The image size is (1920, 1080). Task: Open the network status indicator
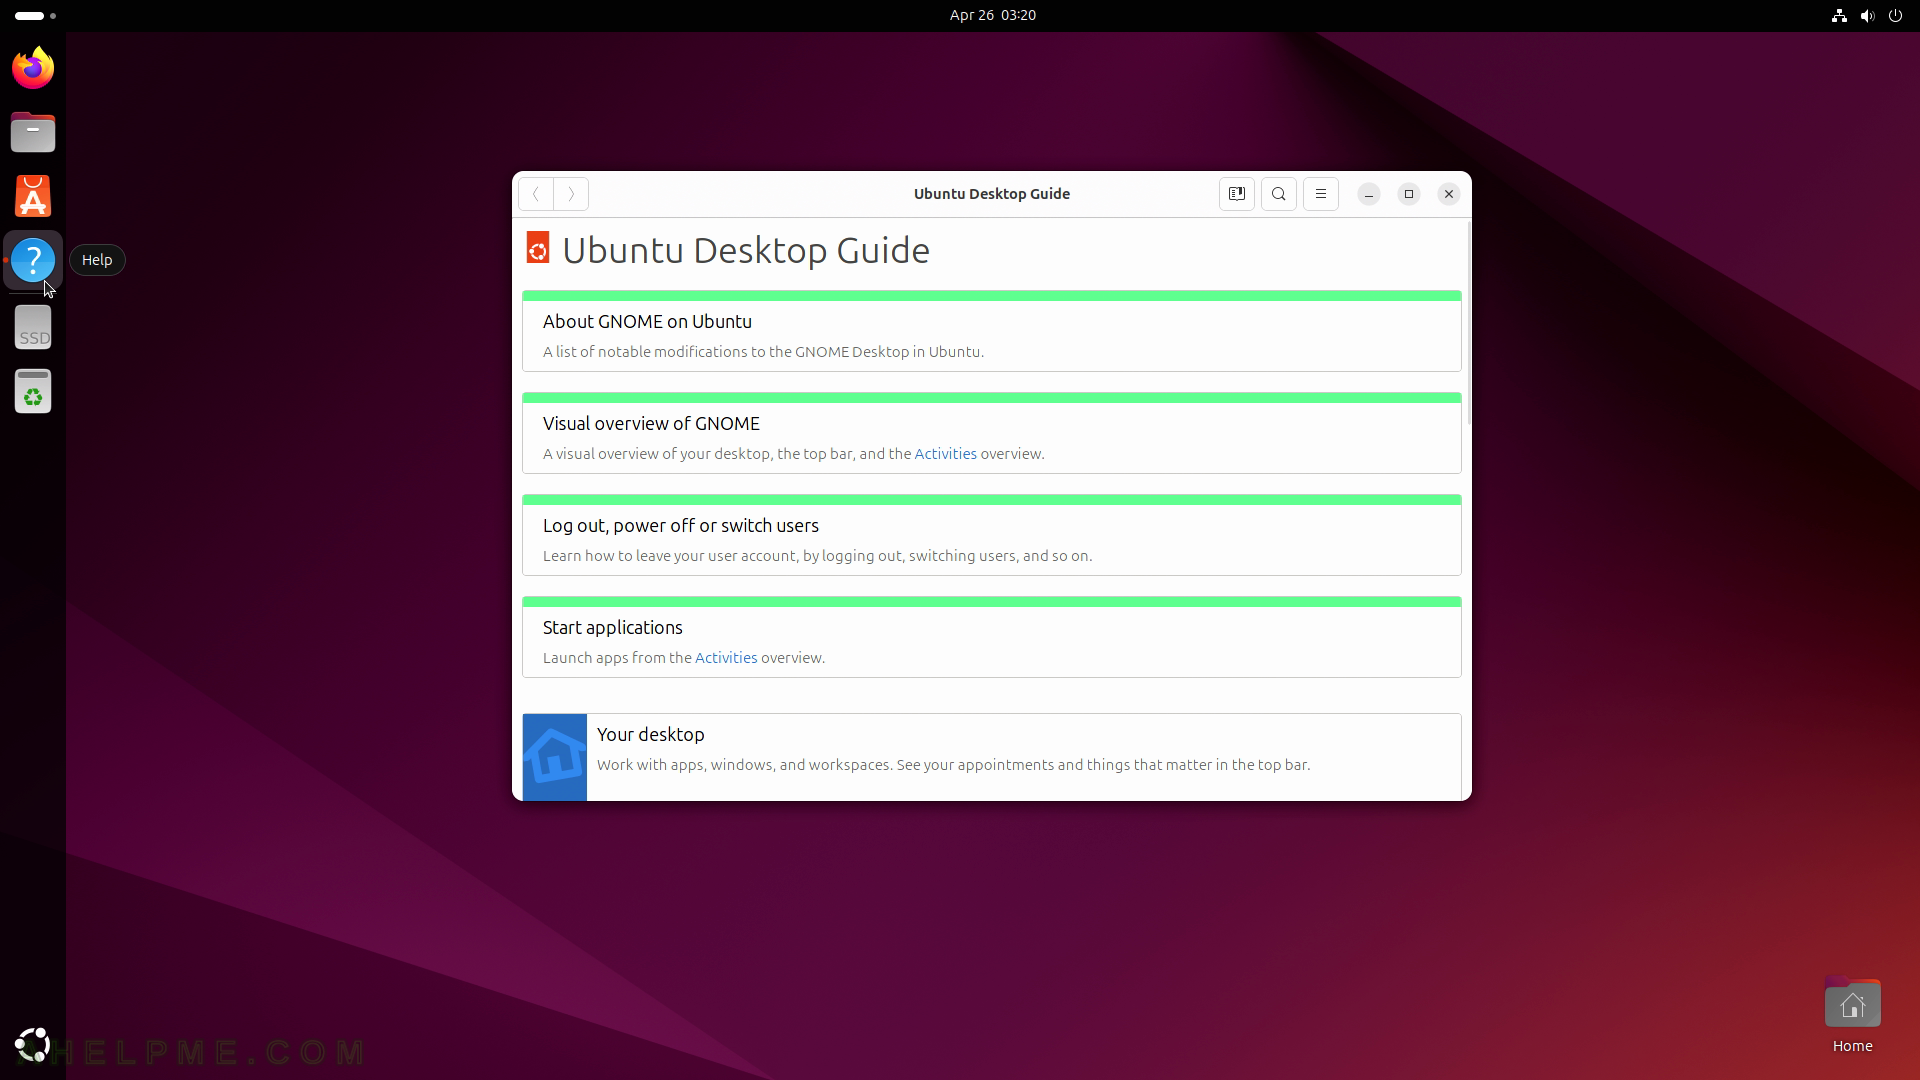pos(1839,15)
